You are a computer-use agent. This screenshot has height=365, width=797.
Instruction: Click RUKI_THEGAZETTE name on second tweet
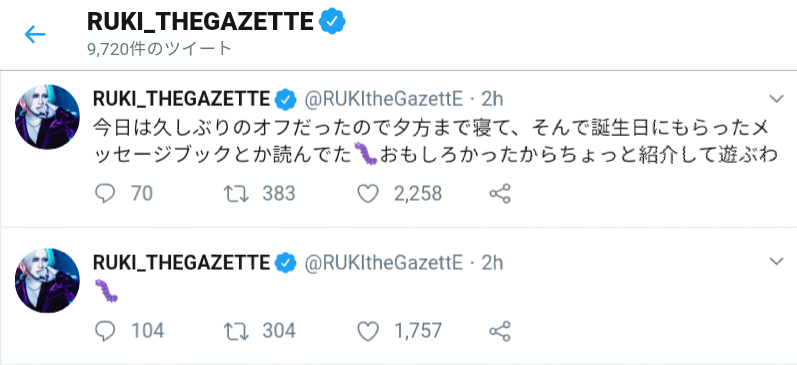click(x=181, y=262)
